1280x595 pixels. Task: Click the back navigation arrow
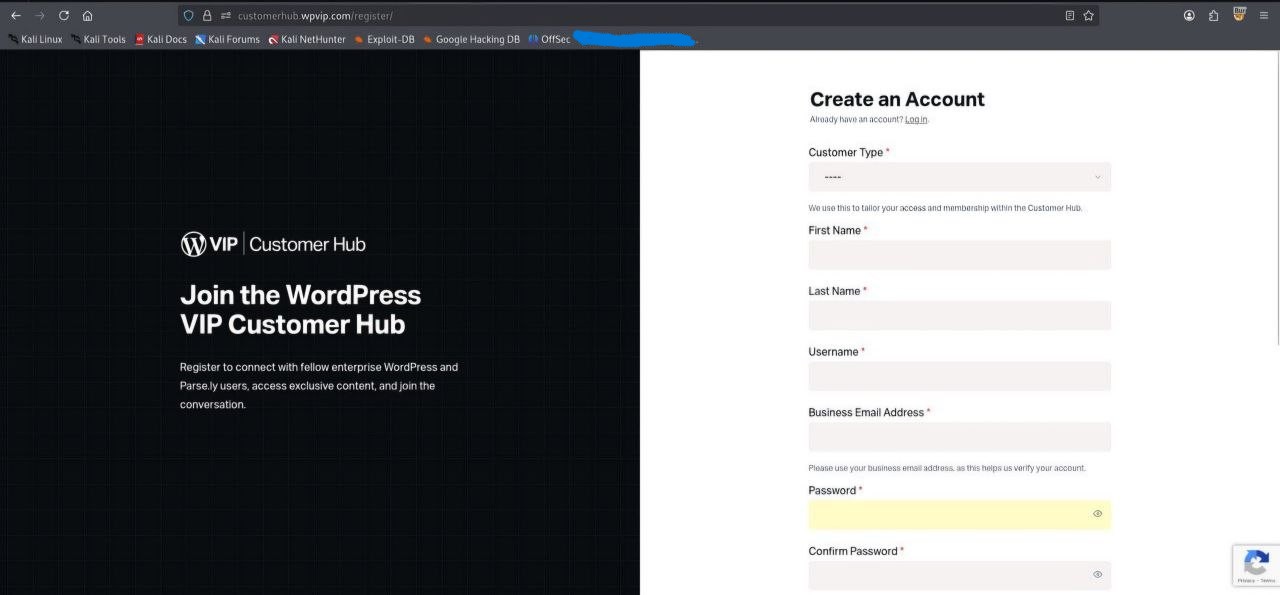pos(15,15)
